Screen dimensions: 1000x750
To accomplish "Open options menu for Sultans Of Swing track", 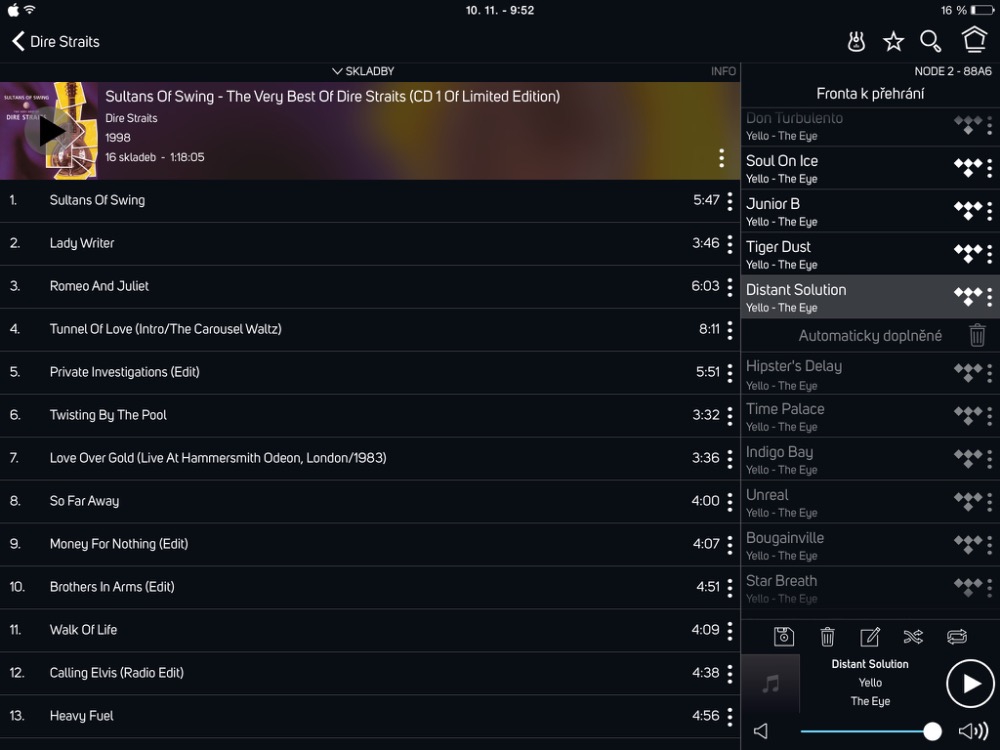I will pos(730,201).
